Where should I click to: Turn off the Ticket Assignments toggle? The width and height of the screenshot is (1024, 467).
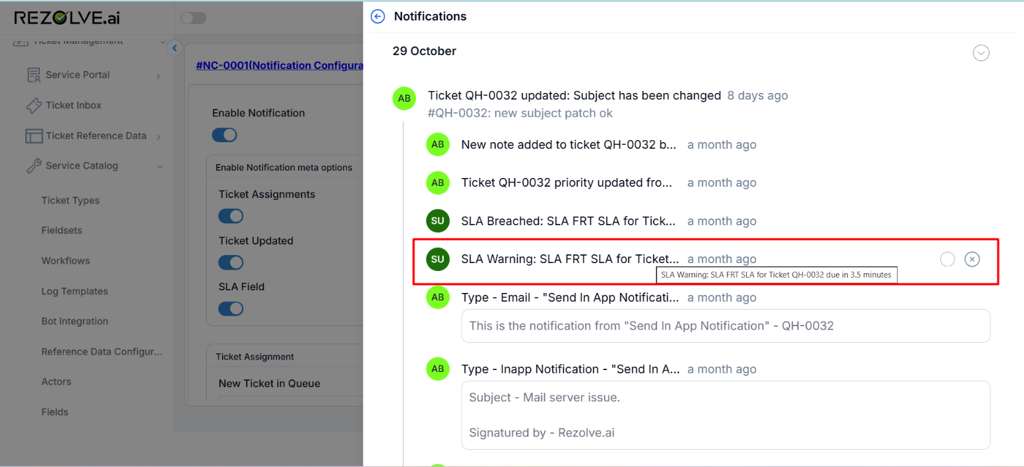pos(231,216)
